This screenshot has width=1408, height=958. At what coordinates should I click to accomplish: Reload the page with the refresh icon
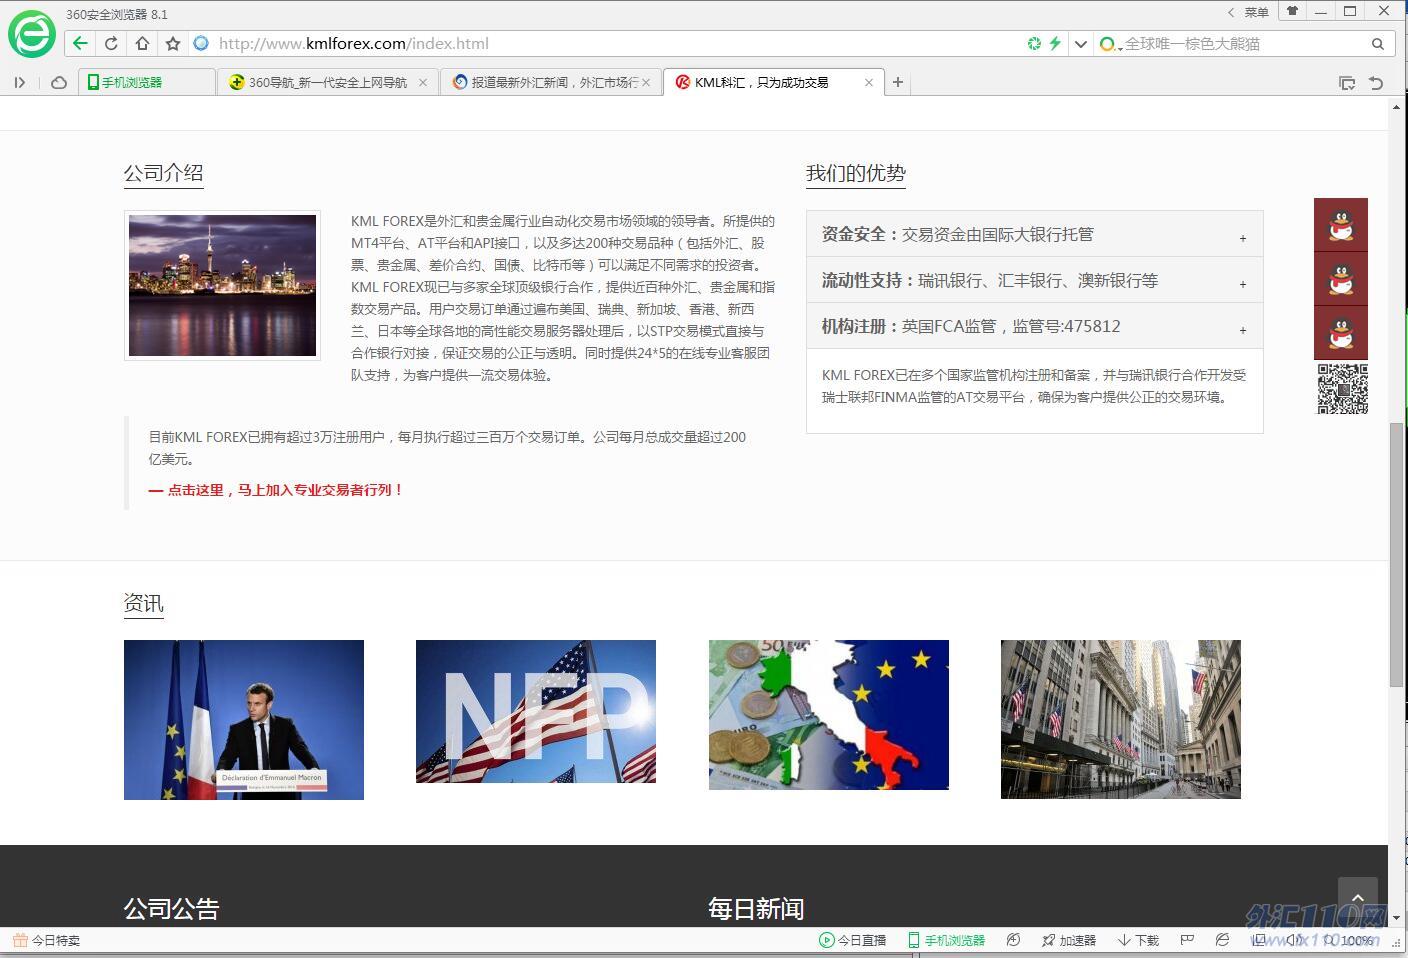111,43
